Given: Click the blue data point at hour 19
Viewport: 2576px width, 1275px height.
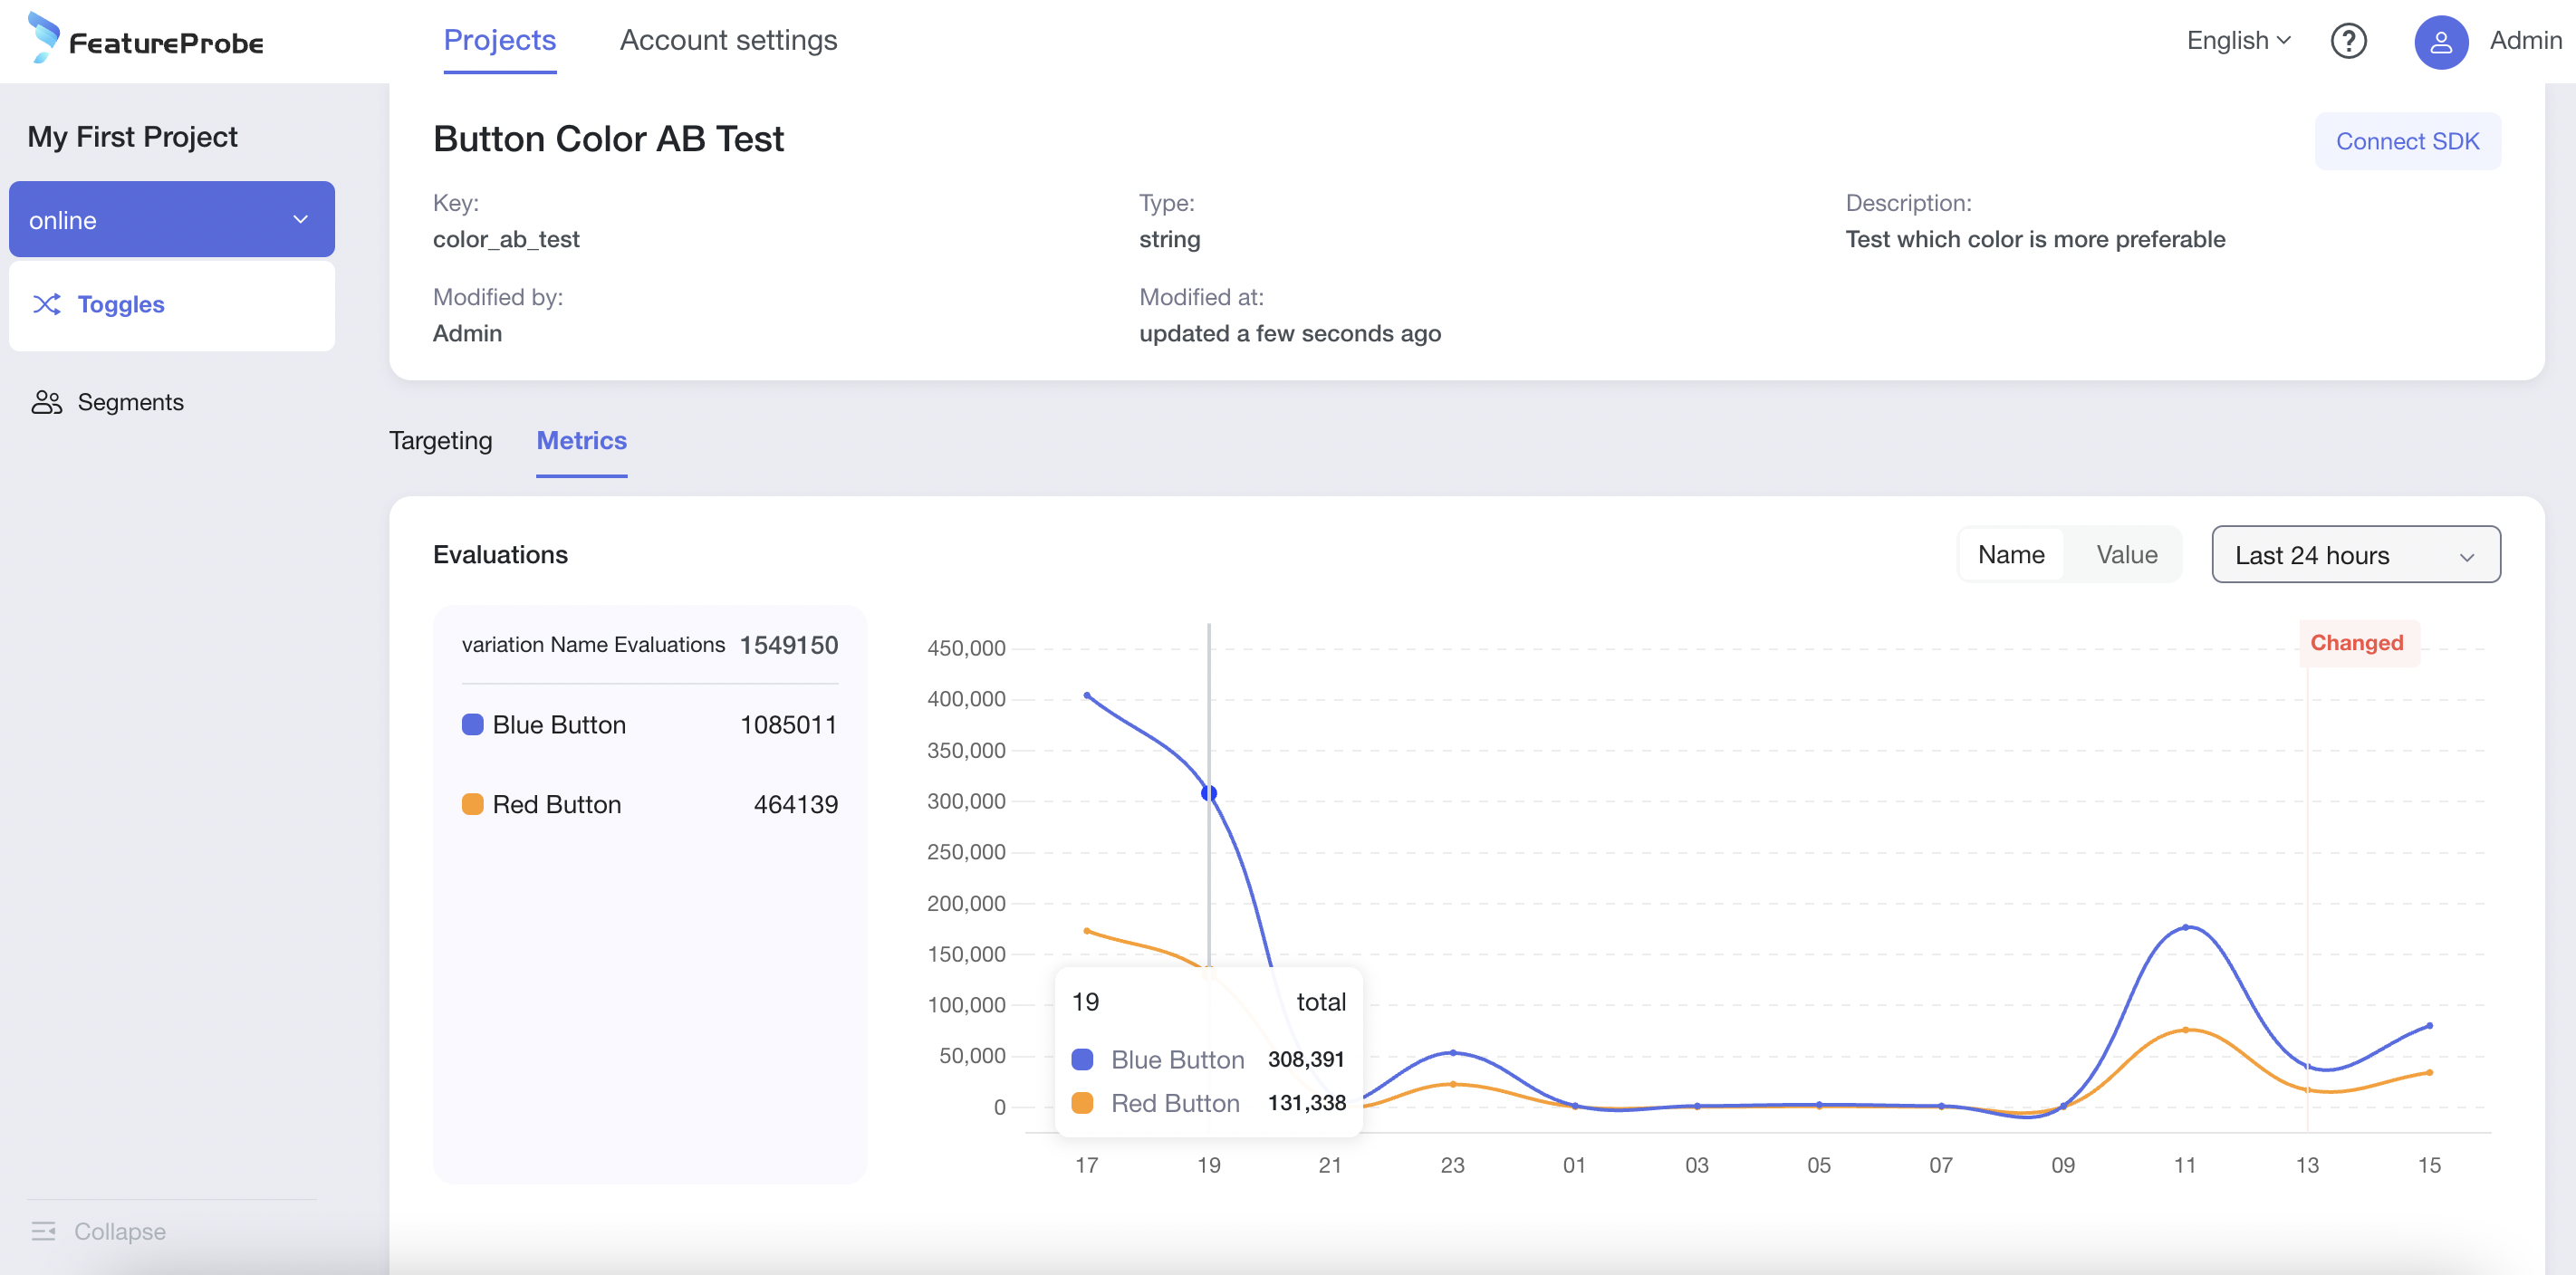Looking at the screenshot, I should tap(1208, 793).
